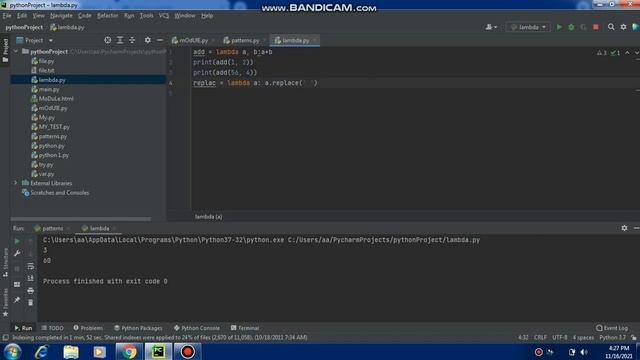Open the lambda run configuration dropdown
The image size is (640, 360).
point(528,27)
